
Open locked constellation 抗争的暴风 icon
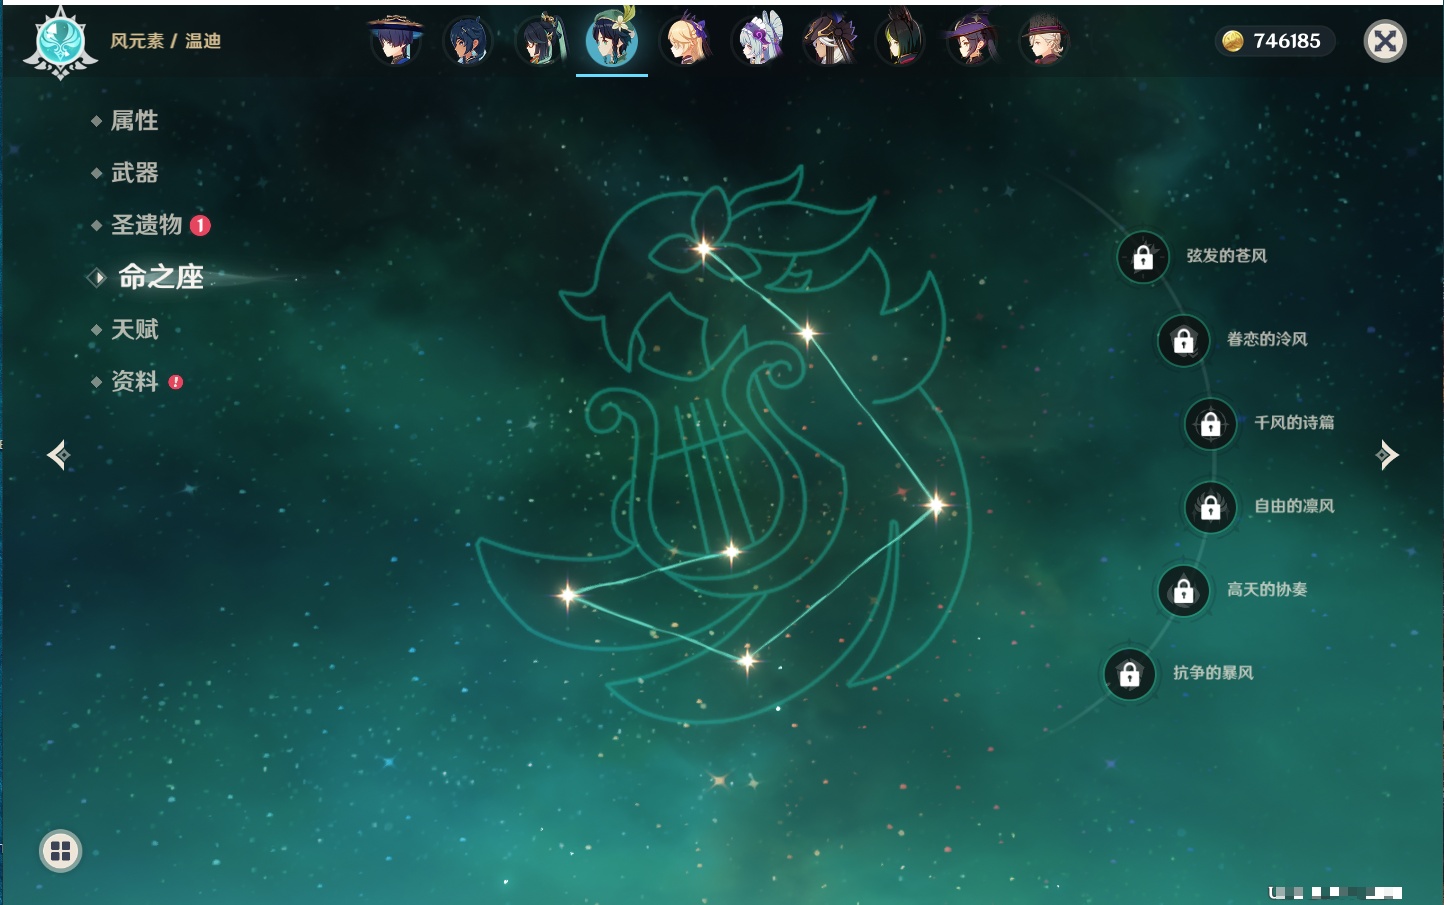(x=1130, y=674)
